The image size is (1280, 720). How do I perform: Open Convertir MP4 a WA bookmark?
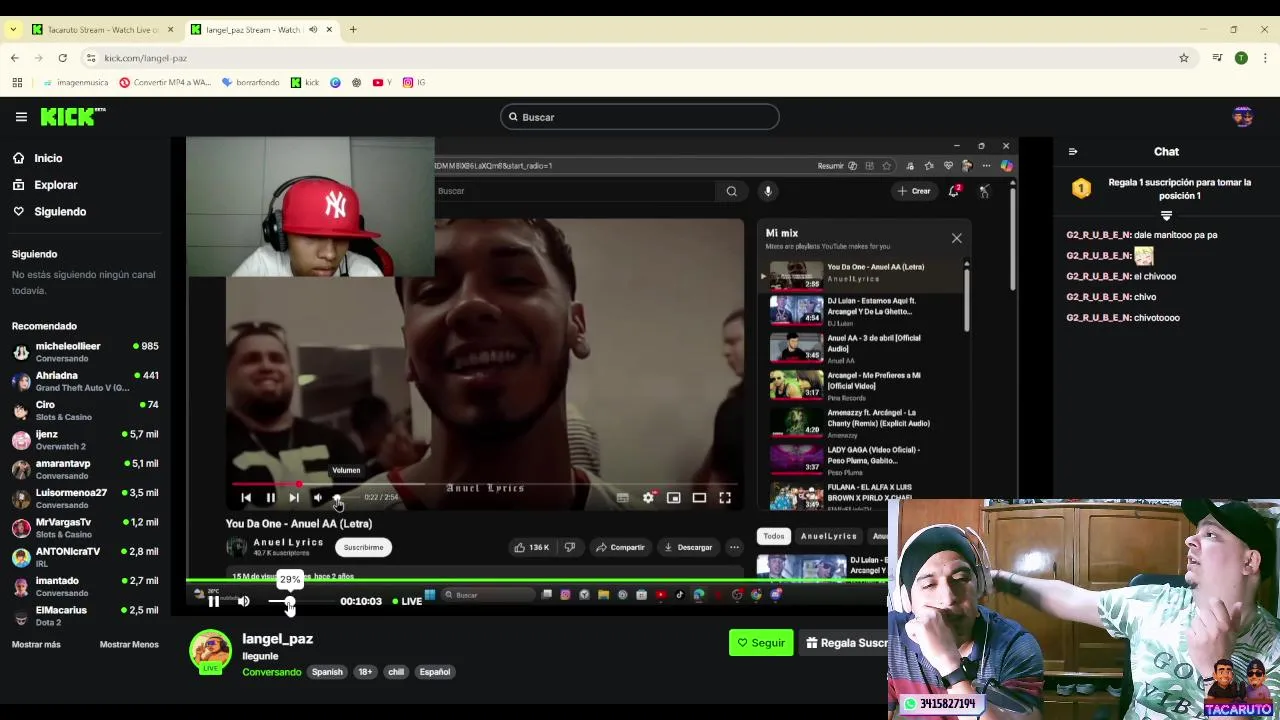165,82
